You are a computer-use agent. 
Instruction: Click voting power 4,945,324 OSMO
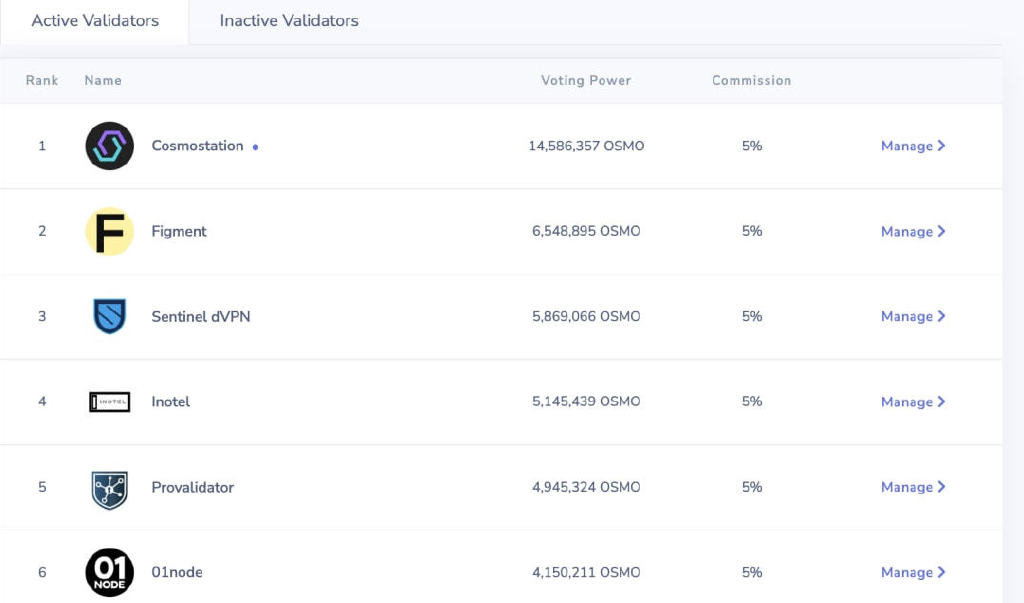click(586, 487)
